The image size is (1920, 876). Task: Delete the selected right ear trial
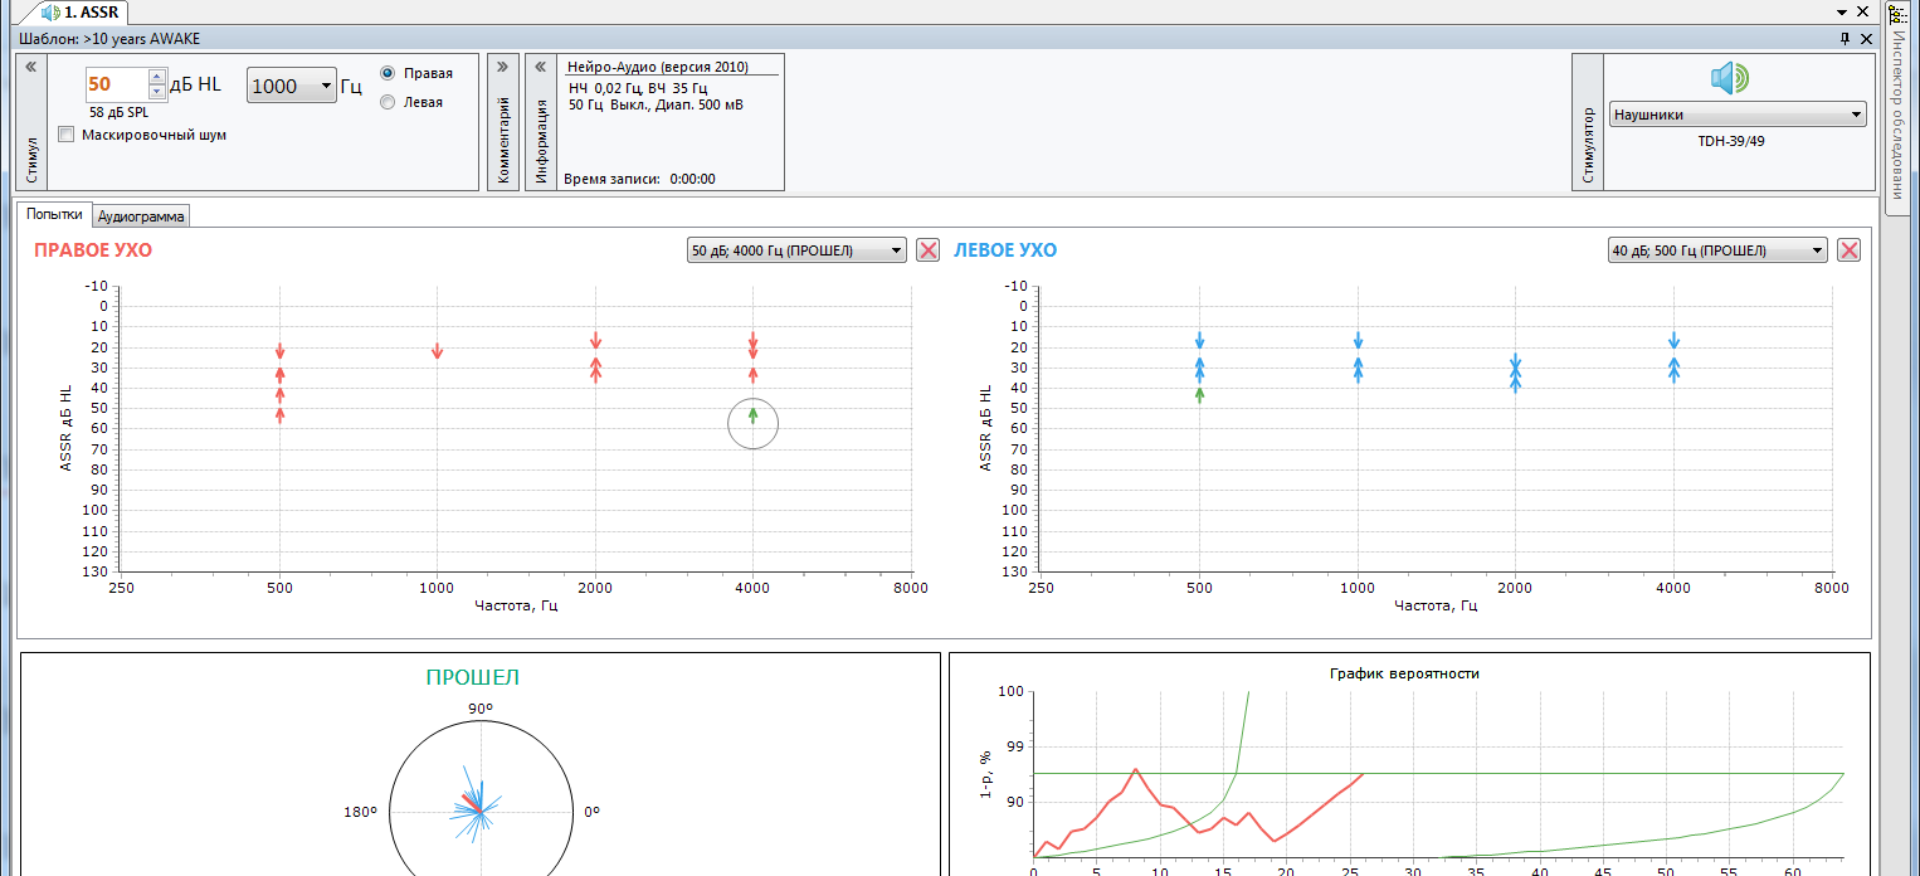928,250
